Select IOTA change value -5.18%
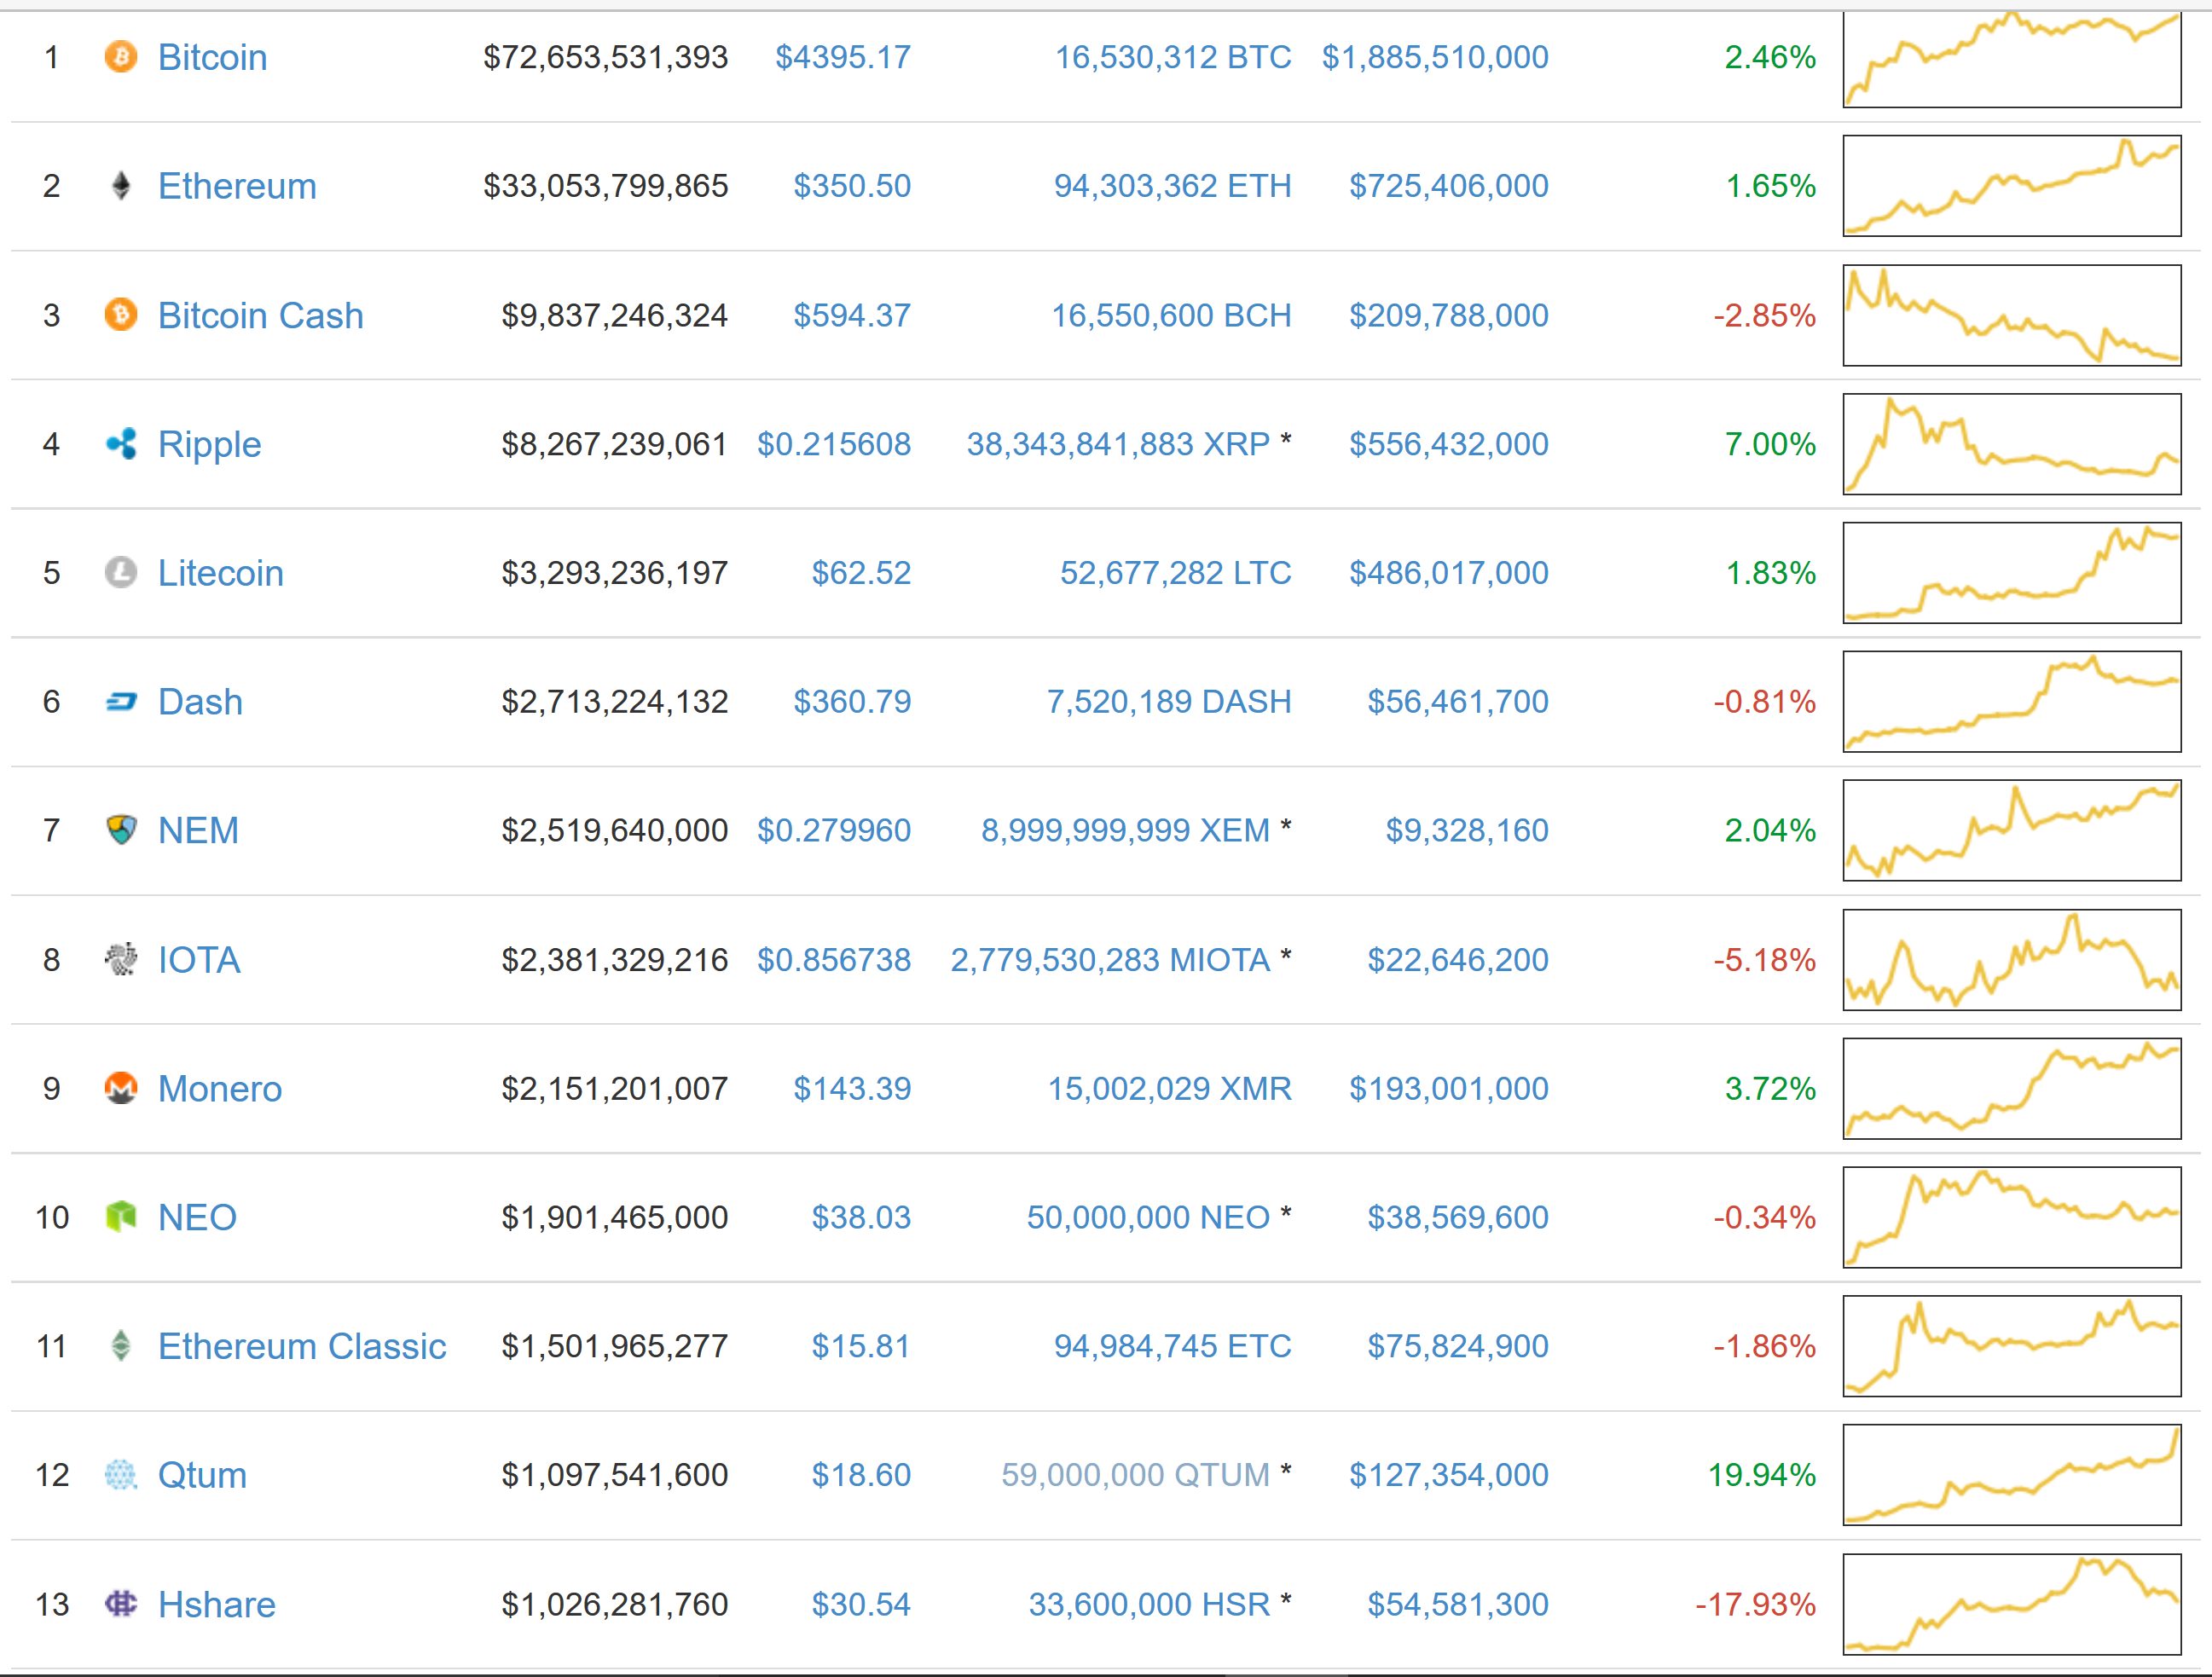This screenshot has width=2212, height=1677. tap(1765, 960)
